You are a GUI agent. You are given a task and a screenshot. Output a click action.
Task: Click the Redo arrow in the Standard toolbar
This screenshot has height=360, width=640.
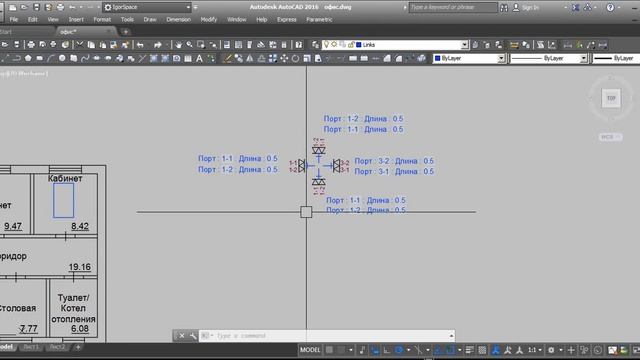click(x=158, y=45)
